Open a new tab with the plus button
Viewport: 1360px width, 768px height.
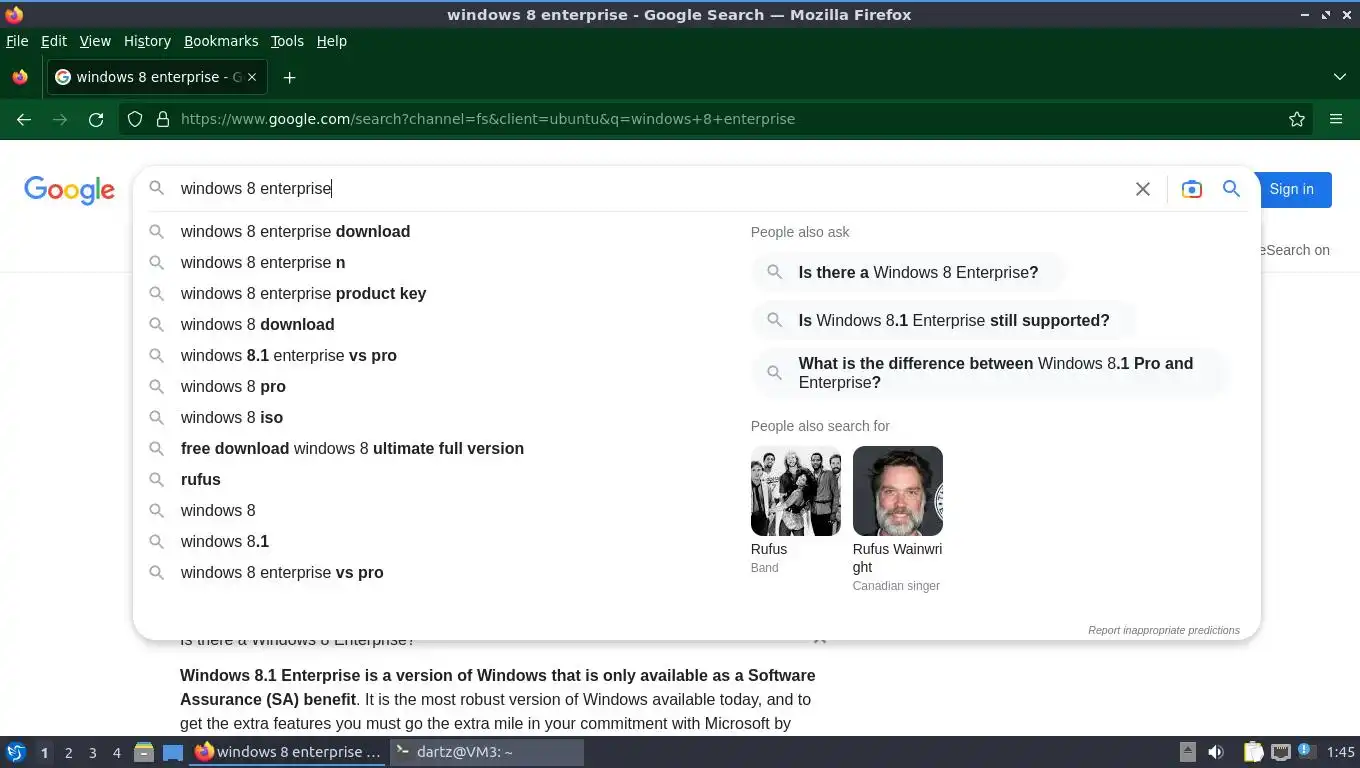(289, 77)
